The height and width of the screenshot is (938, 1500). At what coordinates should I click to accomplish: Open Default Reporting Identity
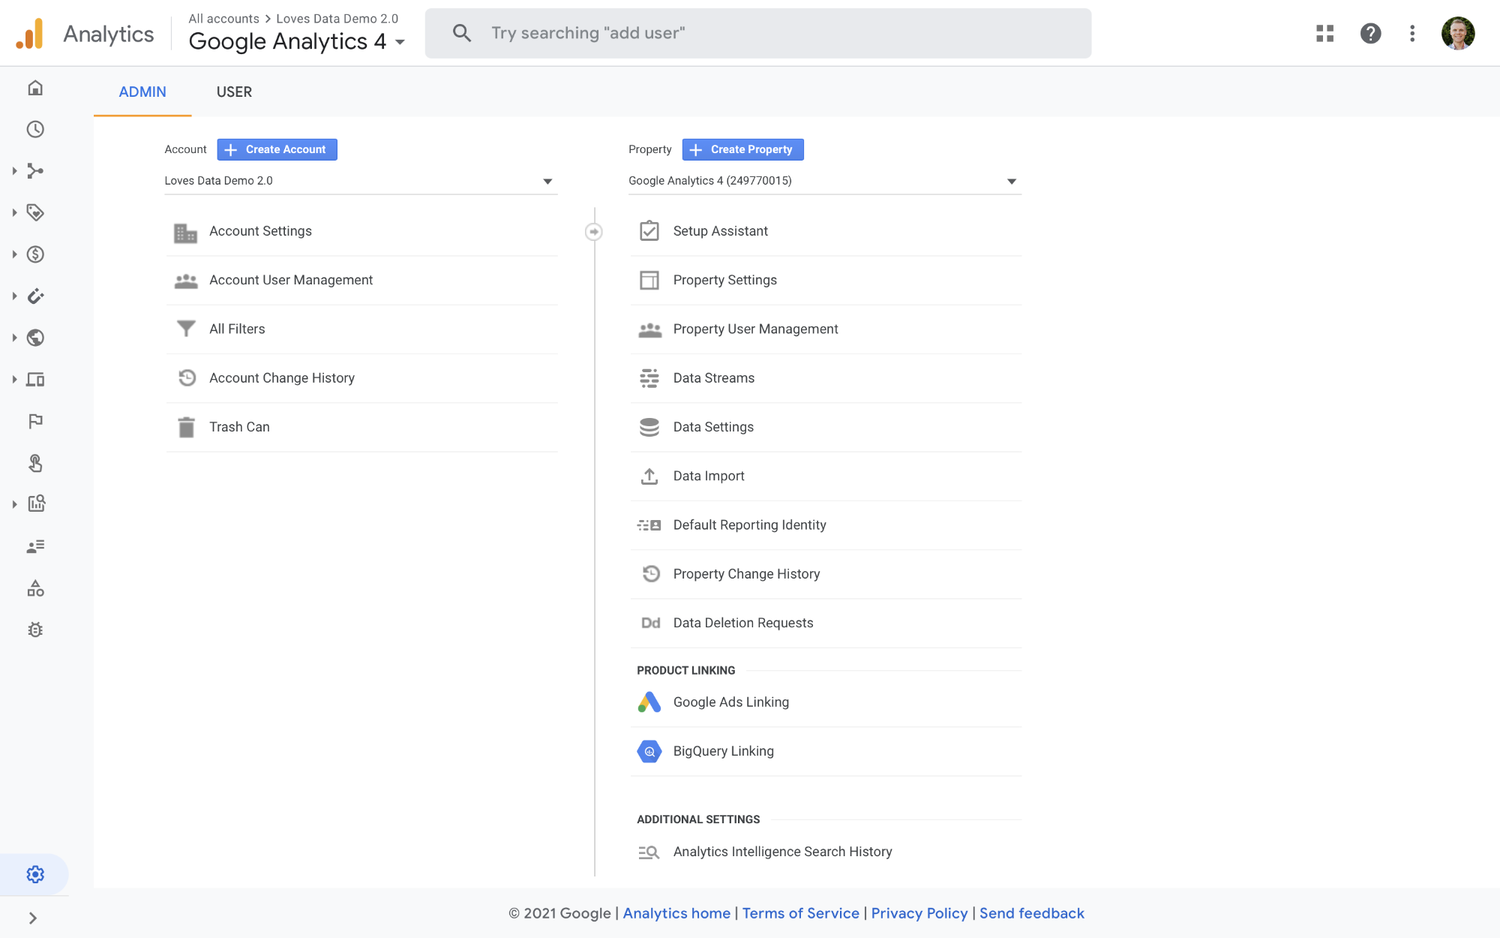tap(825, 525)
